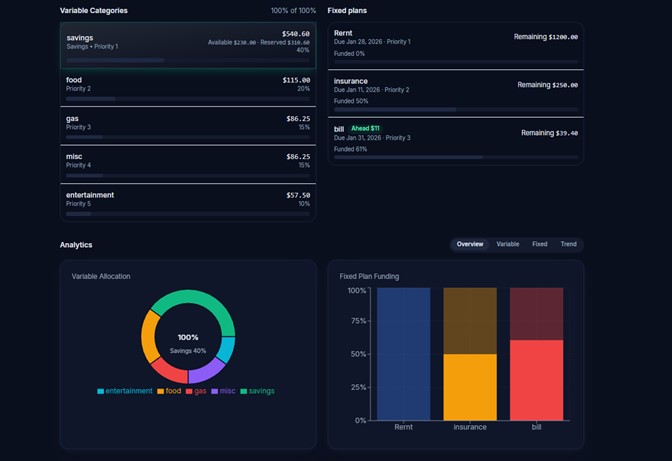Screen dimensions: 672x461
Task: Switch to the Variable analytics tab
Action: 508,244
